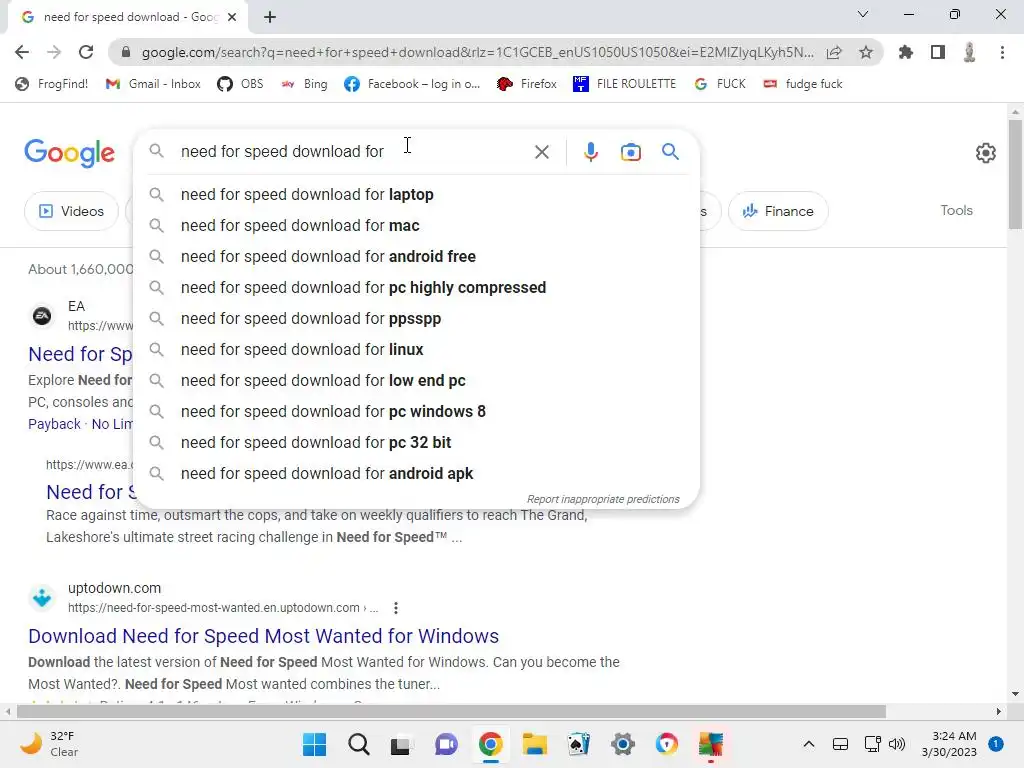Image resolution: width=1024 pixels, height=768 pixels.
Task: Select suggestion ending with mac
Action: [416, 225]
